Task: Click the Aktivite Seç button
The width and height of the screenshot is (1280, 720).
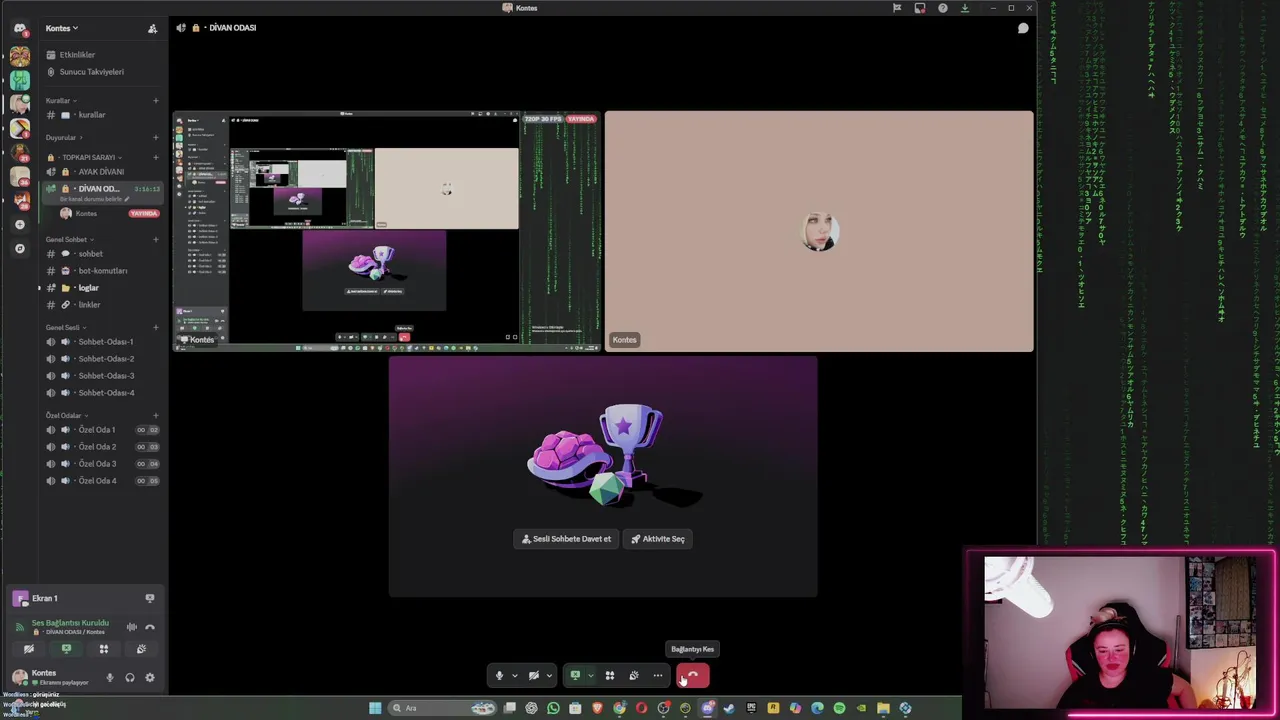Action: click(x=658, y=539)
